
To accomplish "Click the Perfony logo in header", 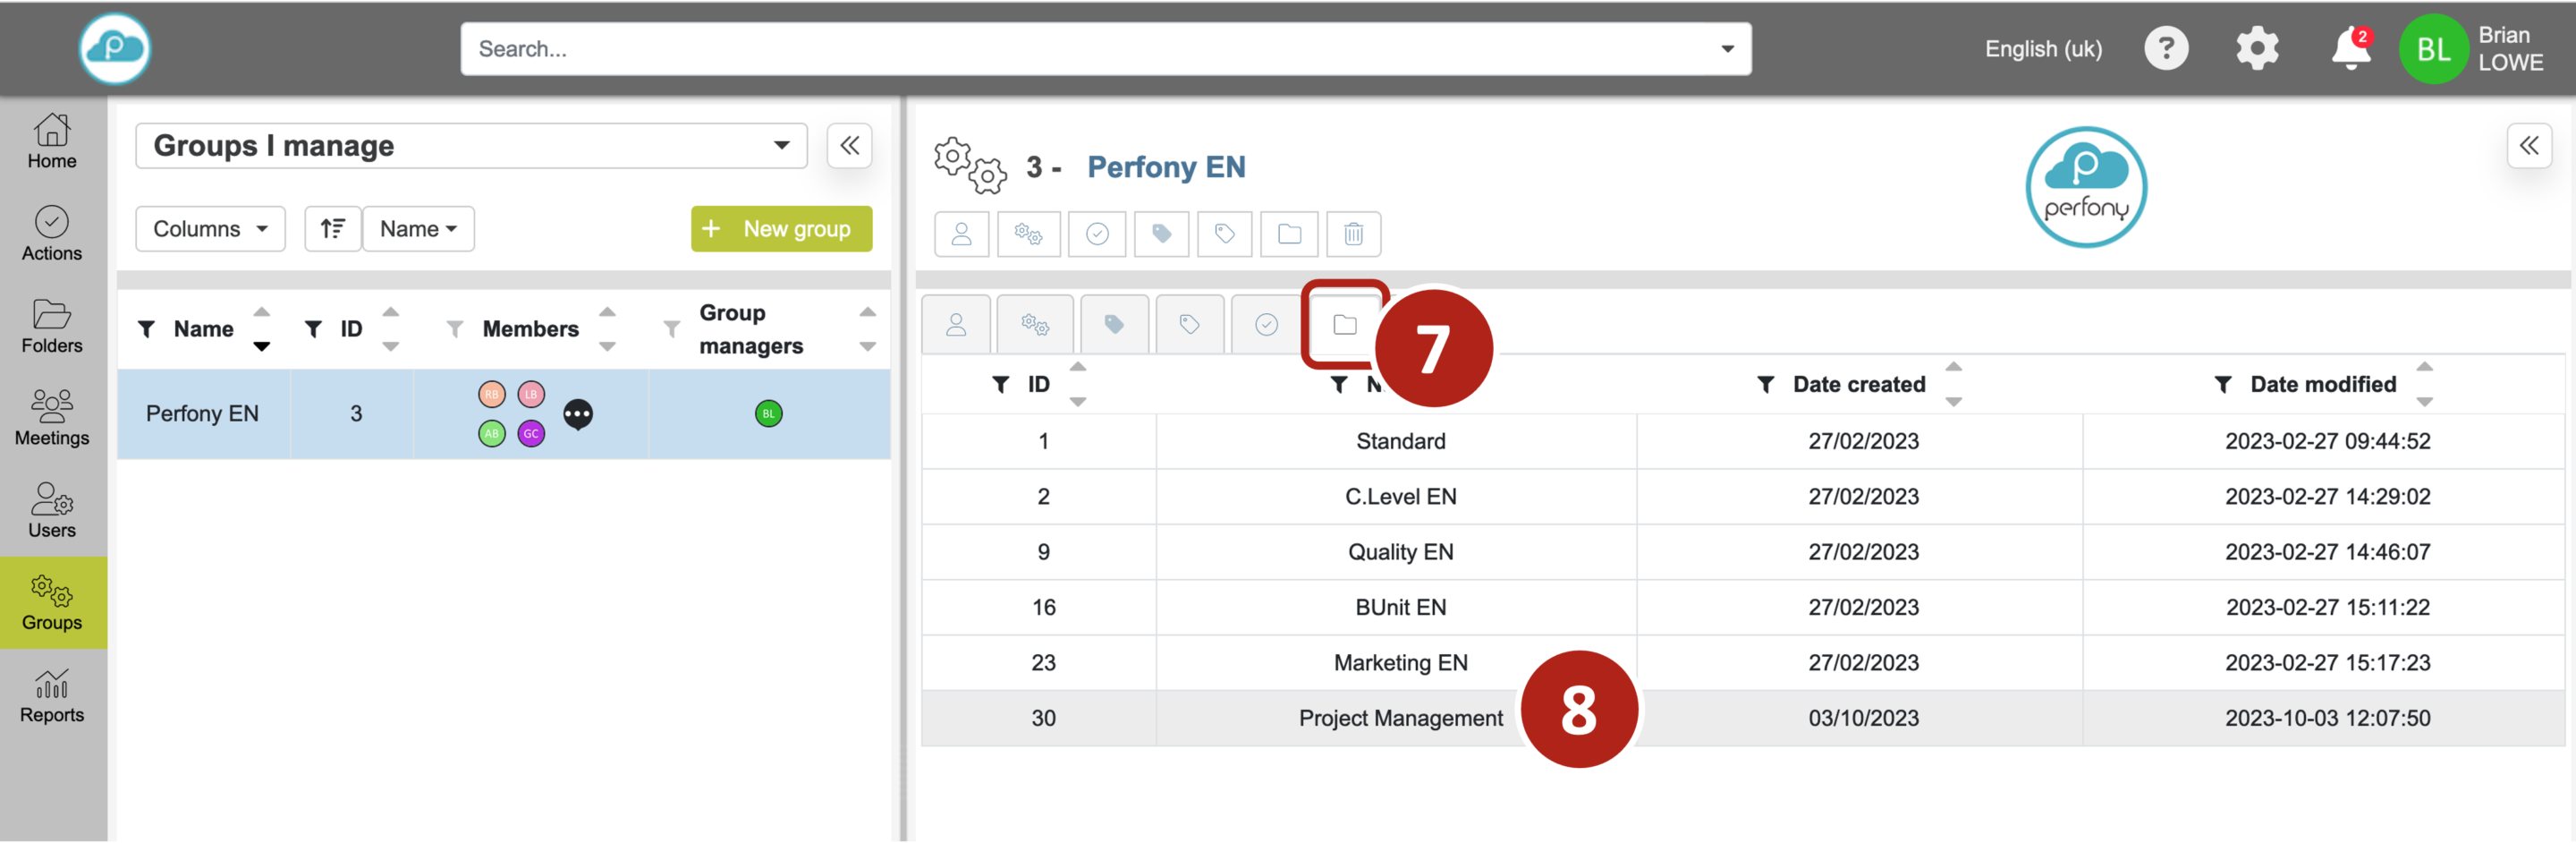I will click(115, 48).
